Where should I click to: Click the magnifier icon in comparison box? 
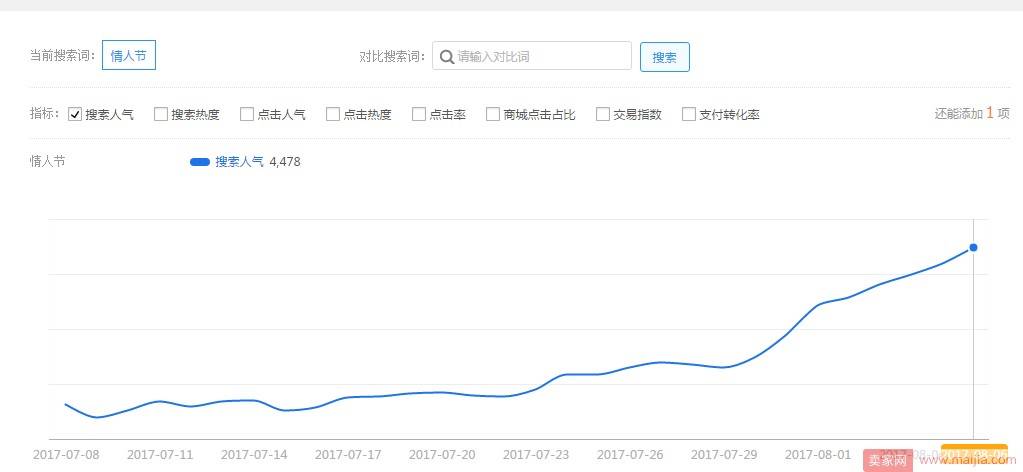pyautogui.click(x=447, y=57)
